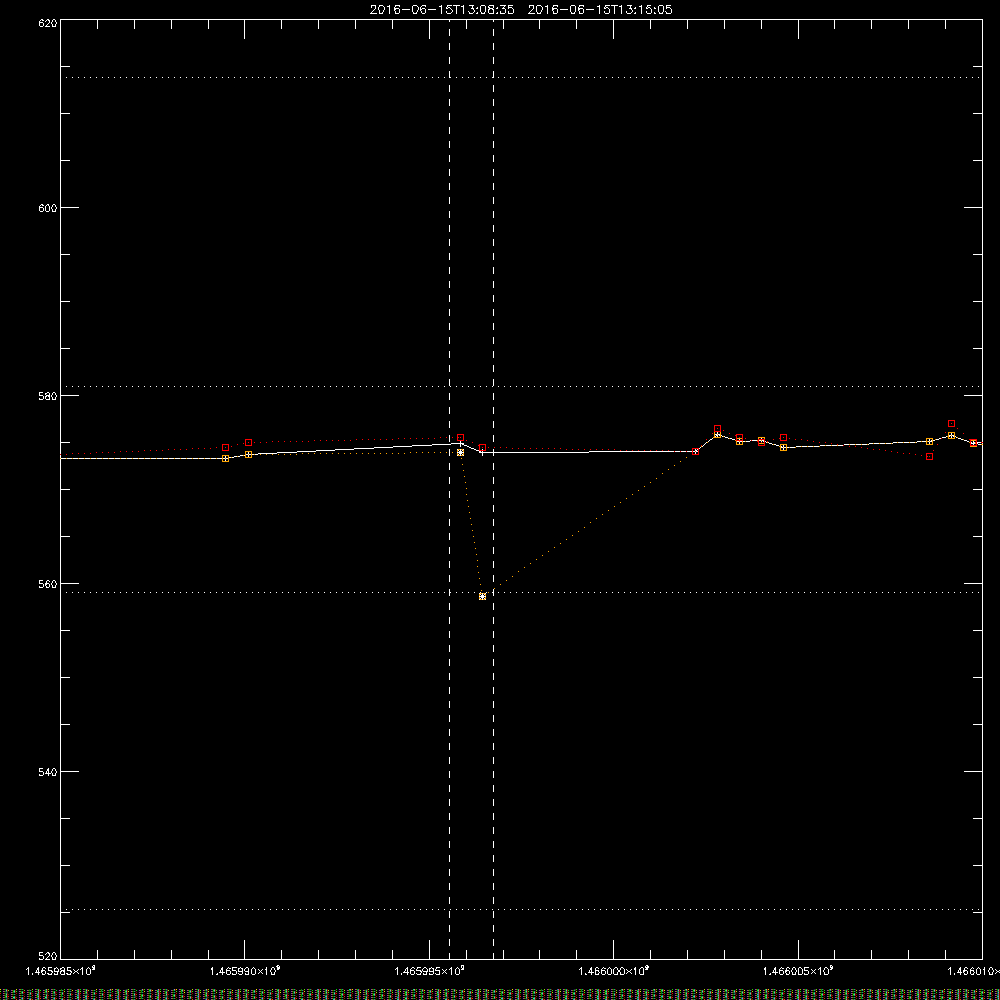Click the y-axis label 540
Image resolution: width=1000 pixels, height=1000 pixels.
[x=48, y=772]
